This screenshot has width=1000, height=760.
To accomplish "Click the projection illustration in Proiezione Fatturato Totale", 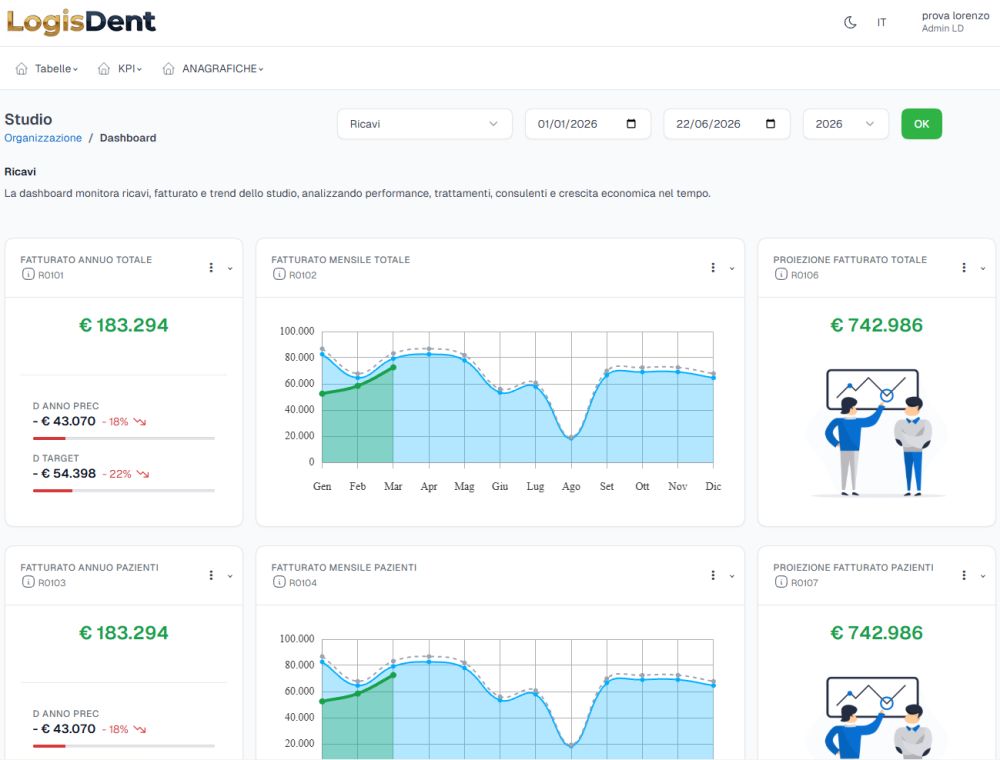I will 876,433.
